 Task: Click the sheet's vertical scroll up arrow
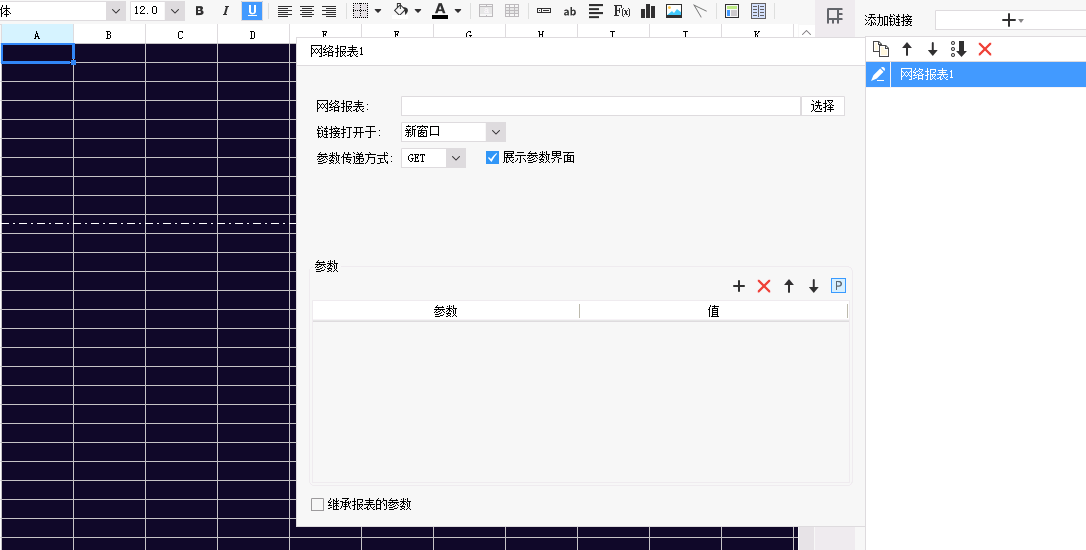[805, 33]
